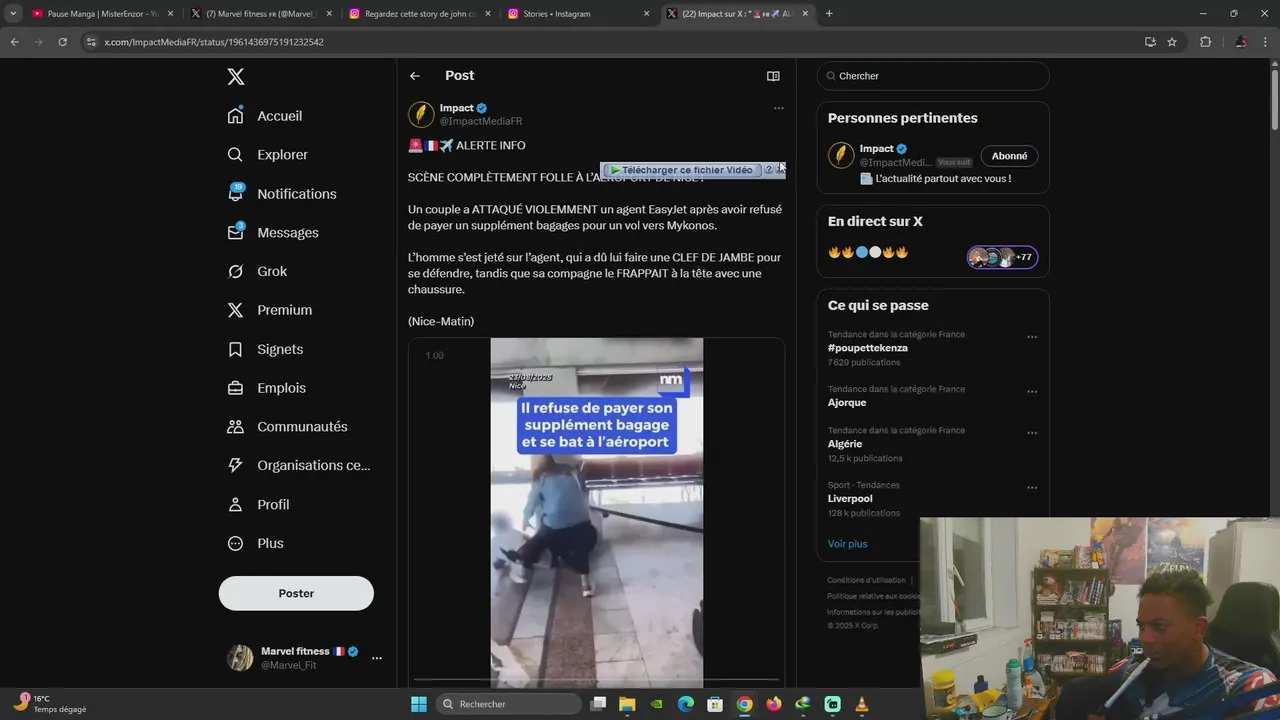The image size is (1280, 720).
Task: Launch the Grok icon in sidebar
Action: 235,271
